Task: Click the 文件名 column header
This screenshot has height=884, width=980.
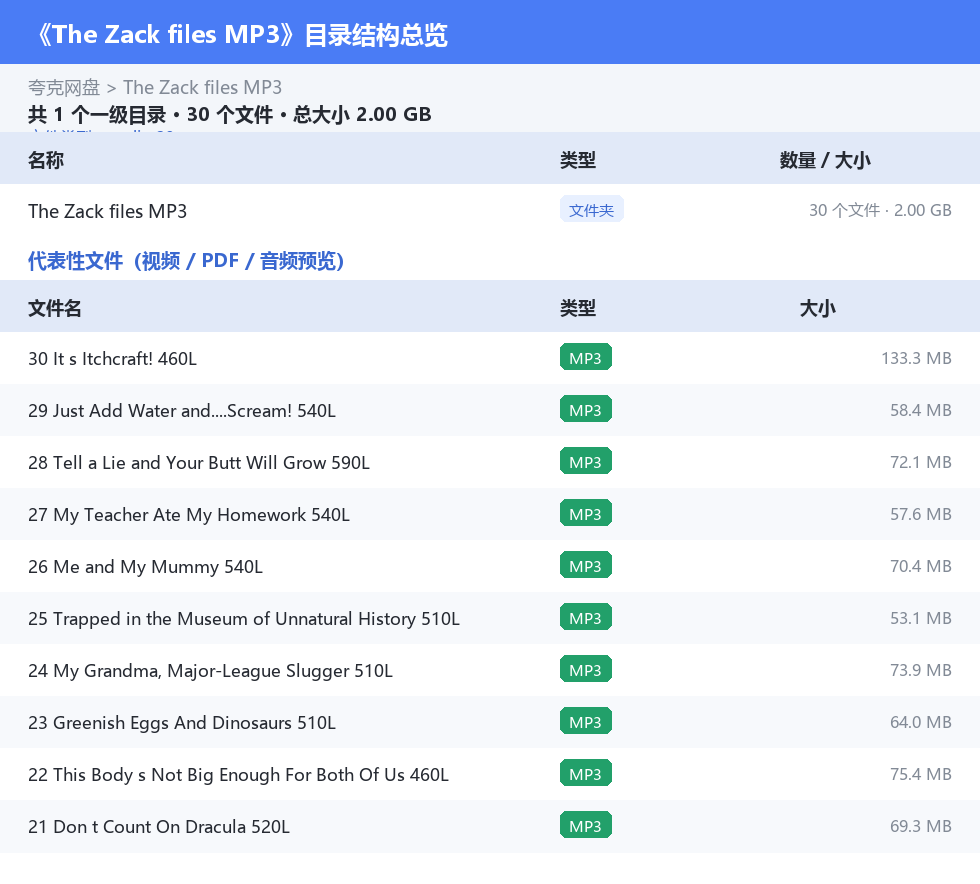Action: 54,308
